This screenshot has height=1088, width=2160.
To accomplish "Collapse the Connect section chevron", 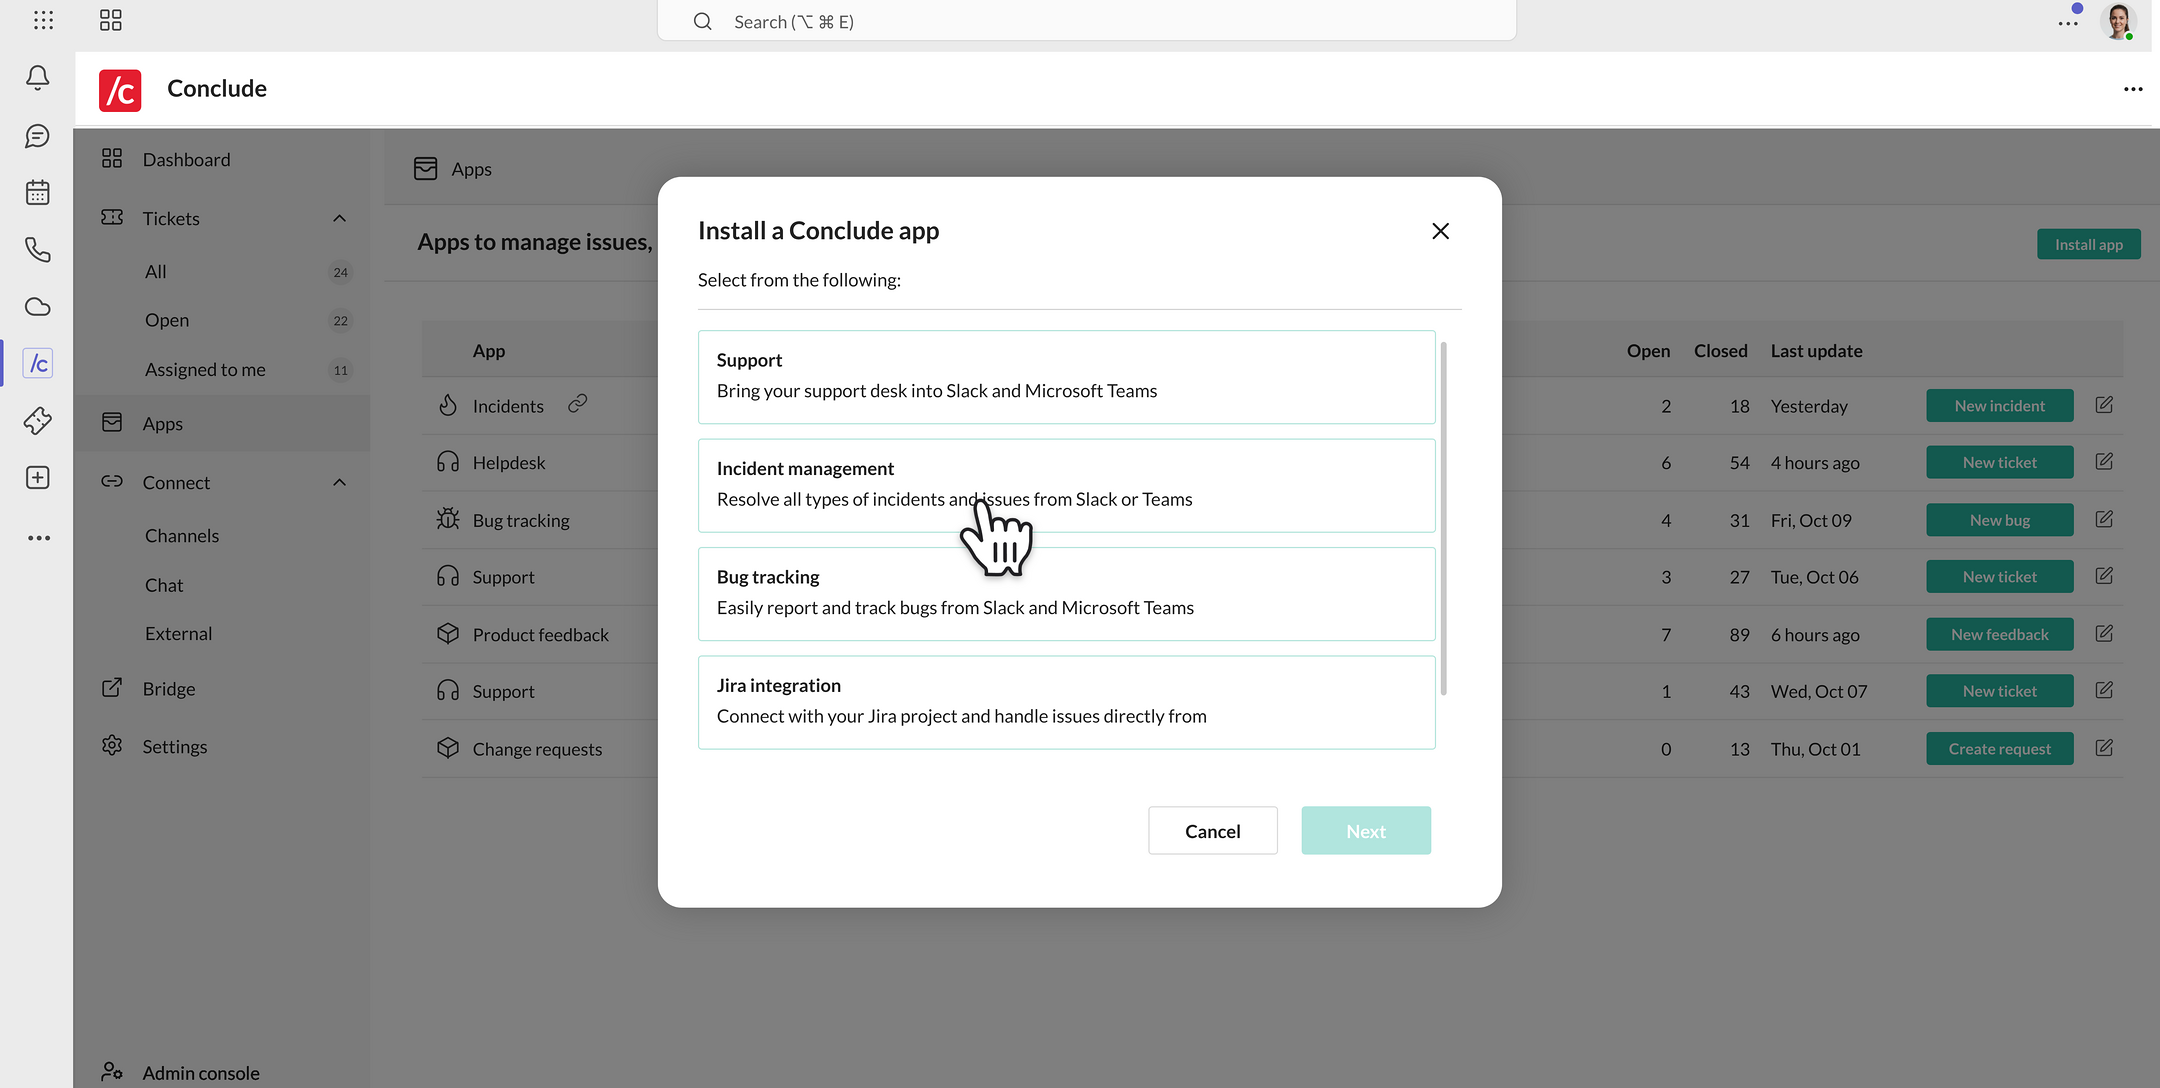I will 340,482.
